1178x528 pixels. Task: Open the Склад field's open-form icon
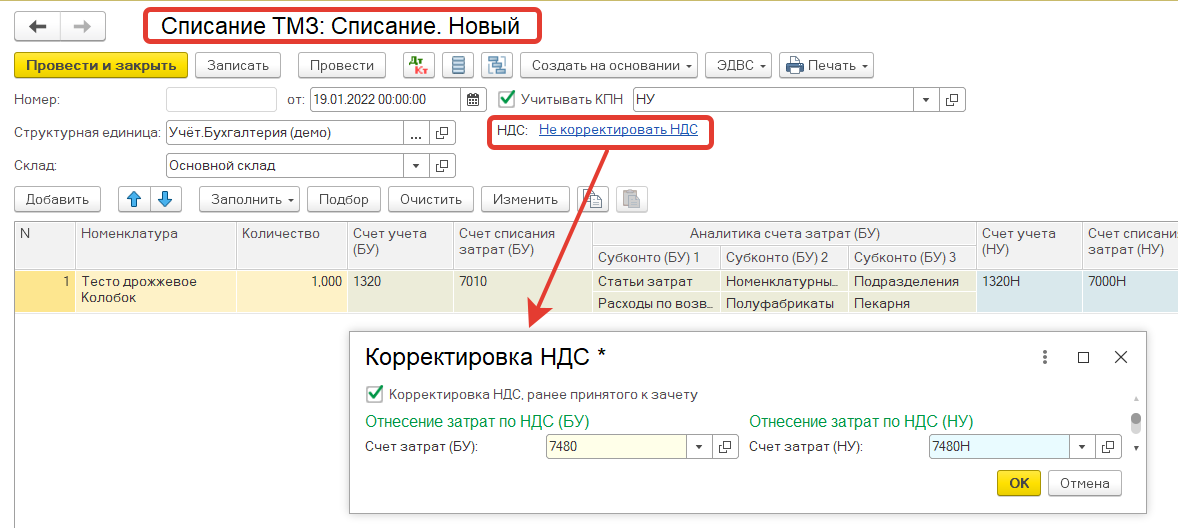click(443, 165)
